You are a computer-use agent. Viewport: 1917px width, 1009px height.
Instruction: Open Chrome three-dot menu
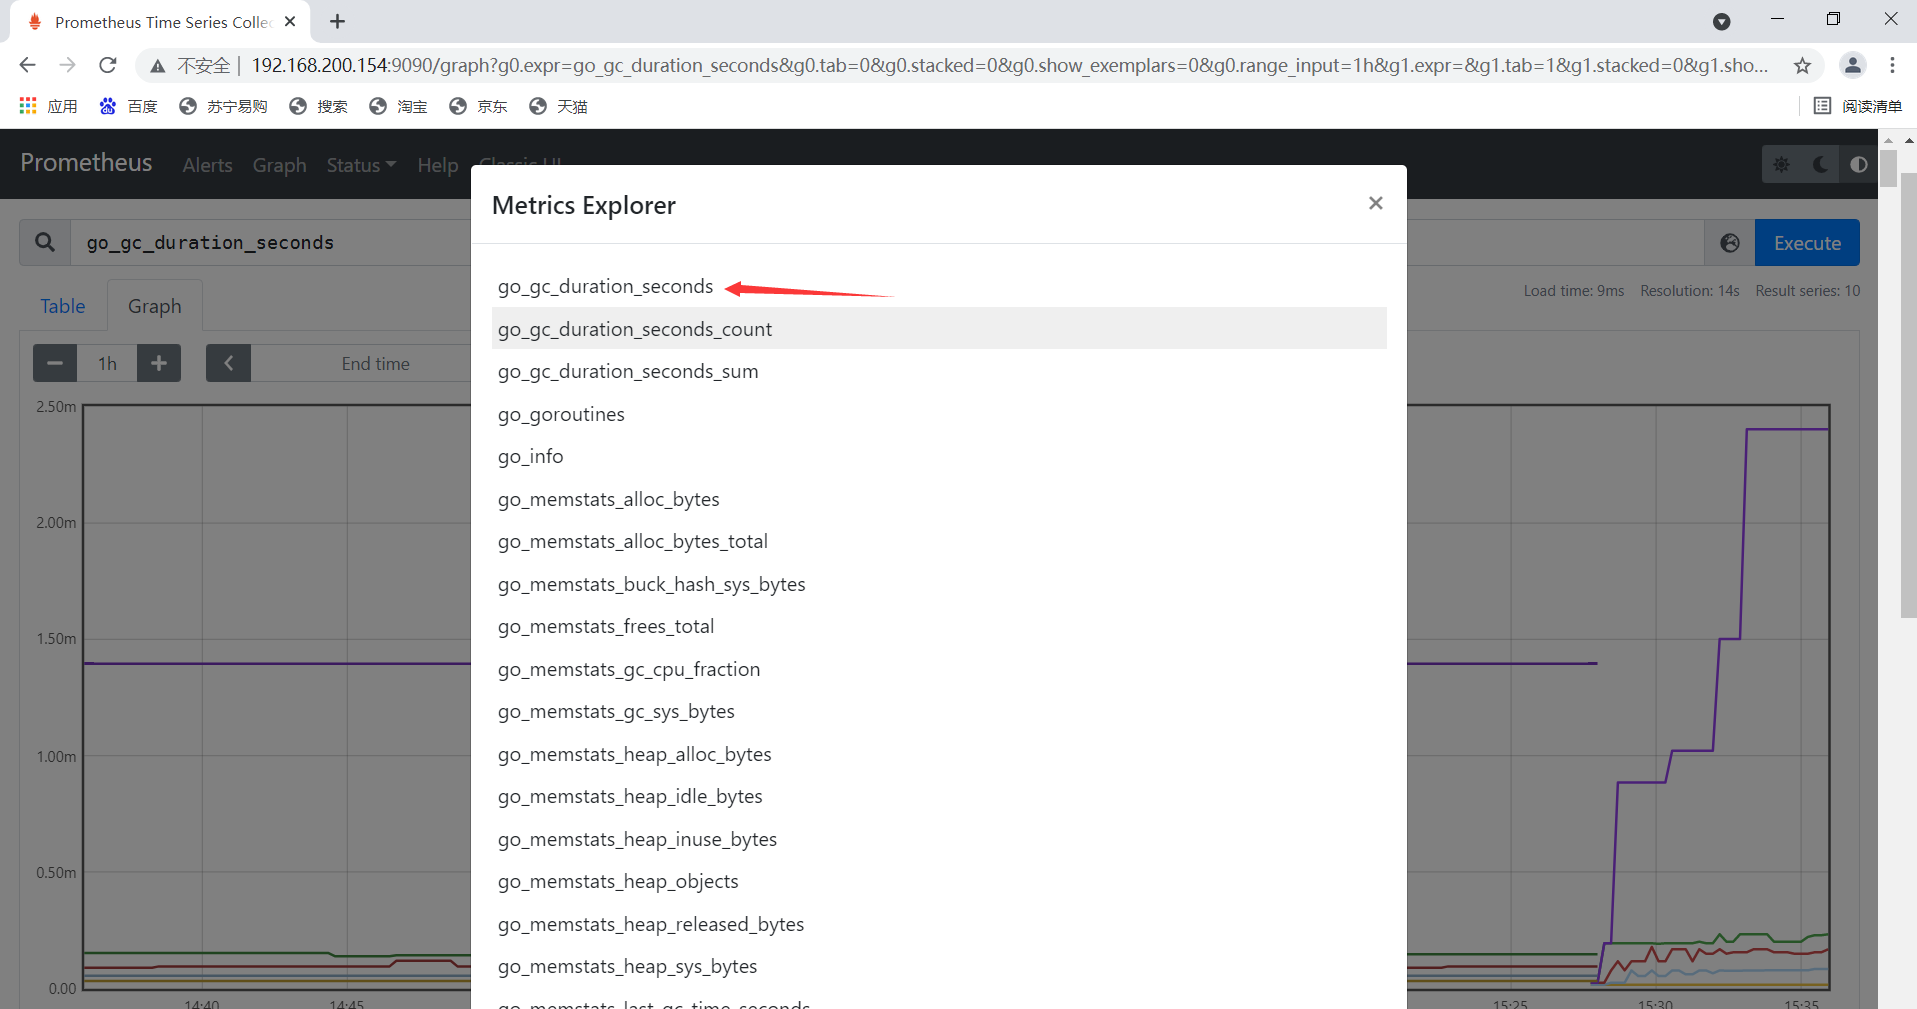point(1892,65)
